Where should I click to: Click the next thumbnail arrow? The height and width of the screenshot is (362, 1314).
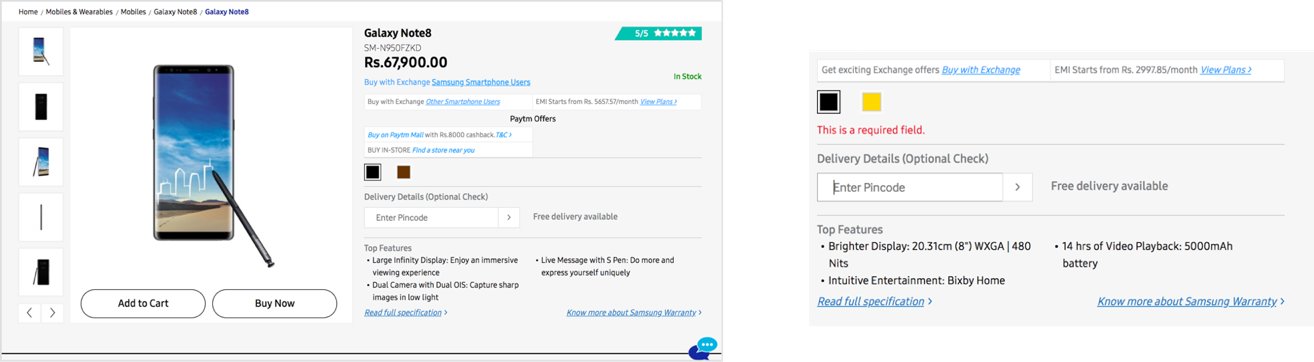coord(53,313)
